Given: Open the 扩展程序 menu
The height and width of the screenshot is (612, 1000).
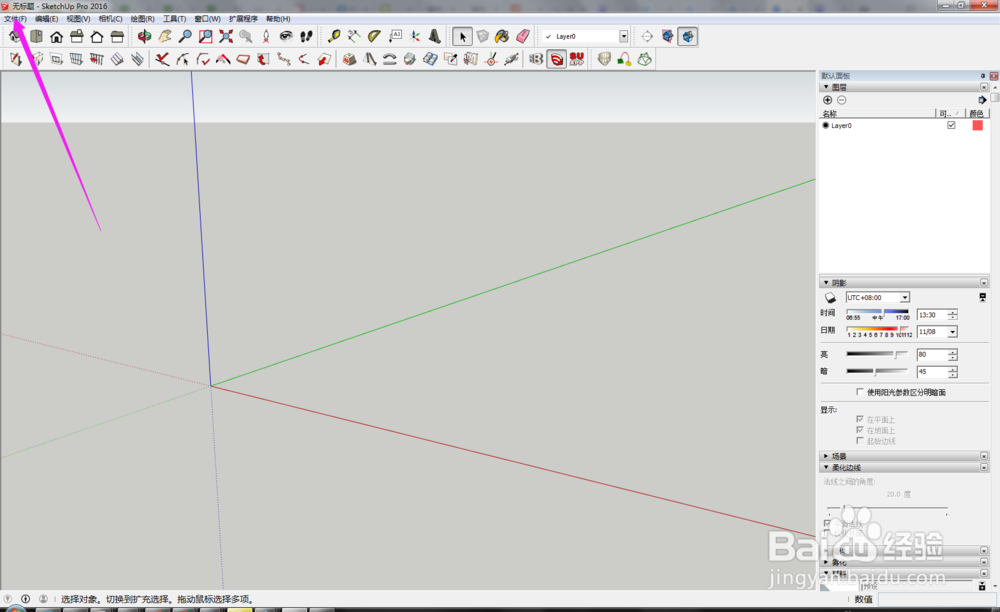Looking at the screenshot, I should click(x=244, y=19).
